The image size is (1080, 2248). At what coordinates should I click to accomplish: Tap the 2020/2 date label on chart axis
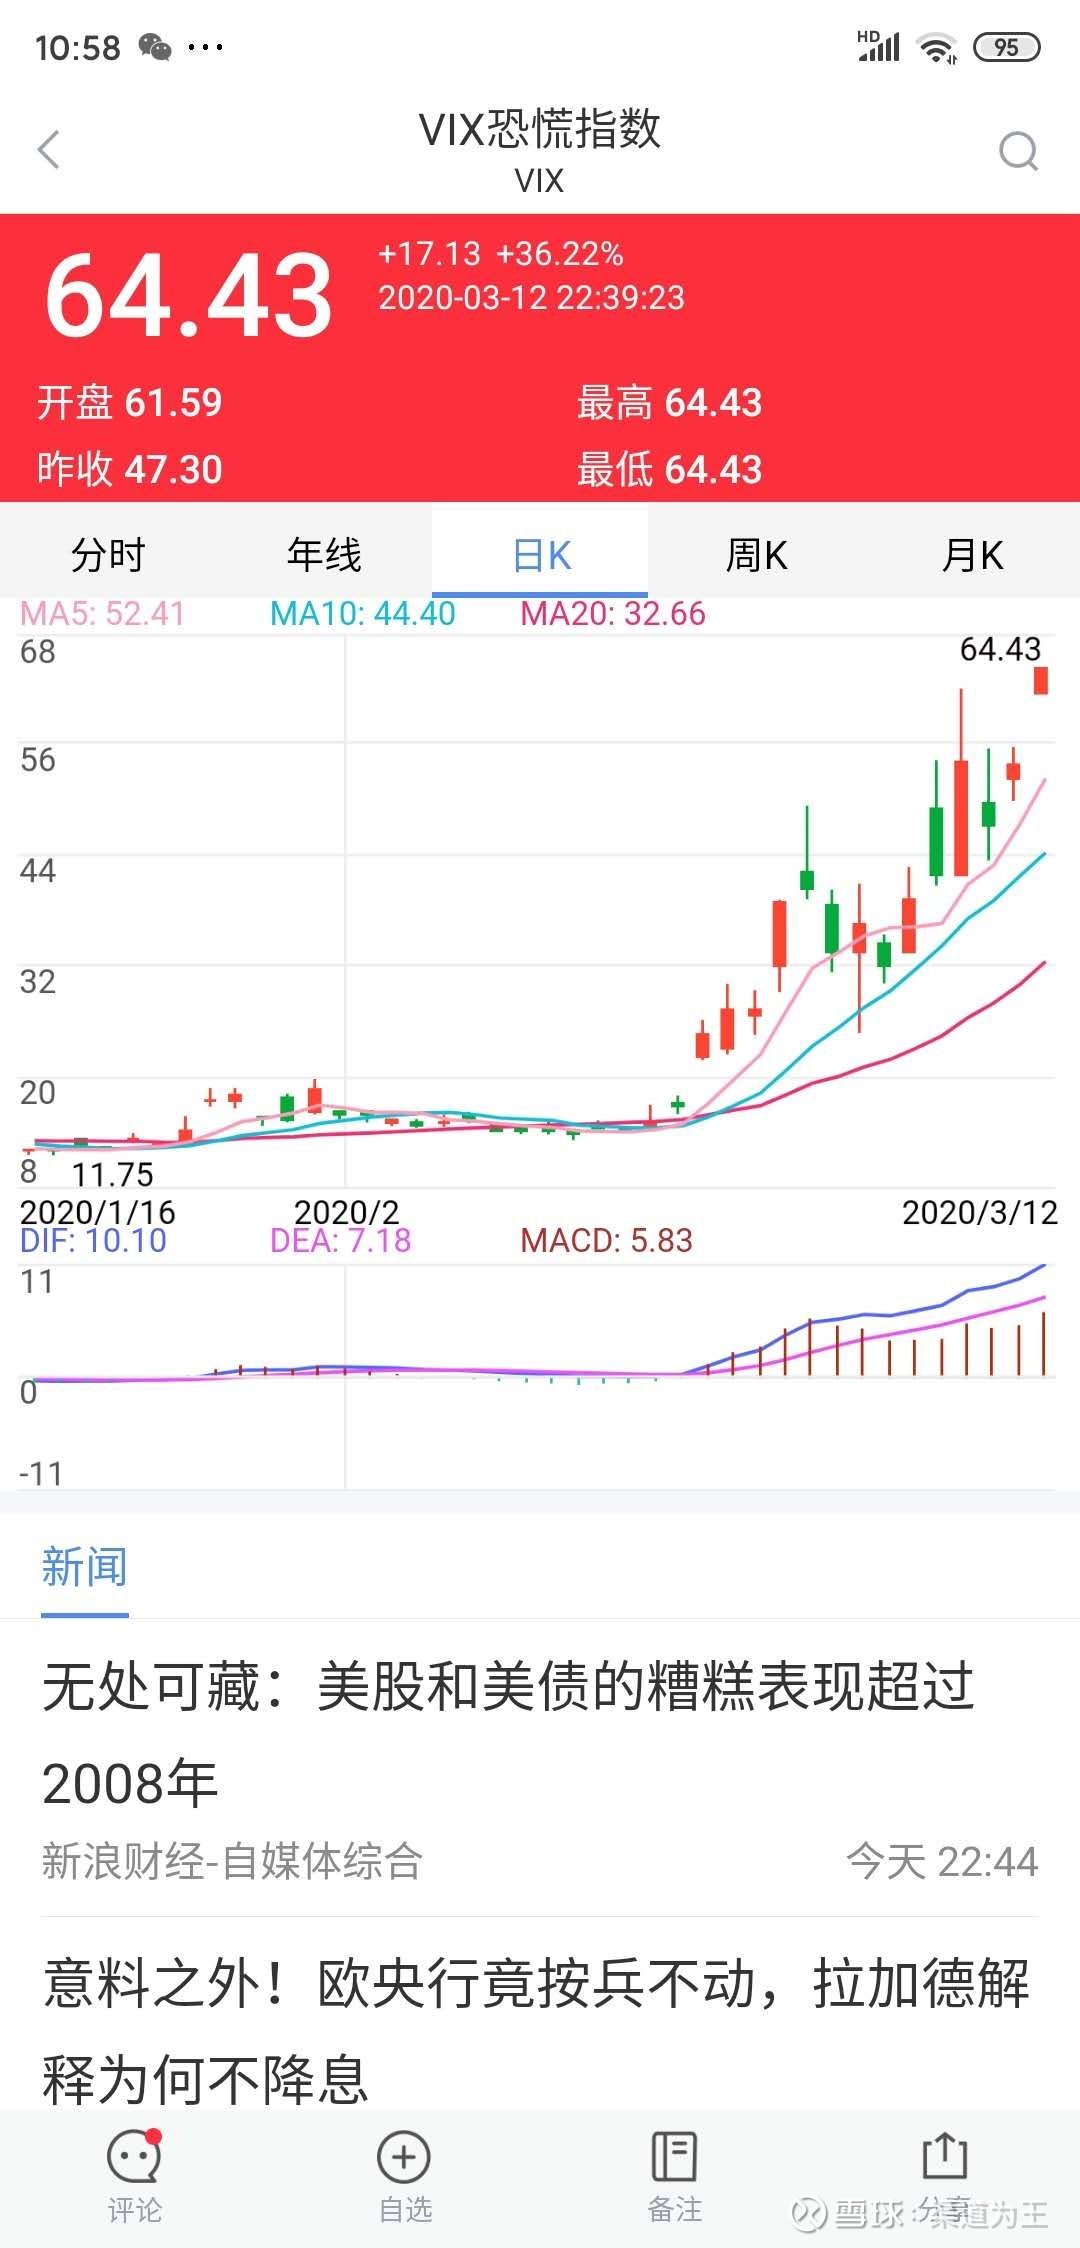pyautogui.click(x=346, y=1212)
